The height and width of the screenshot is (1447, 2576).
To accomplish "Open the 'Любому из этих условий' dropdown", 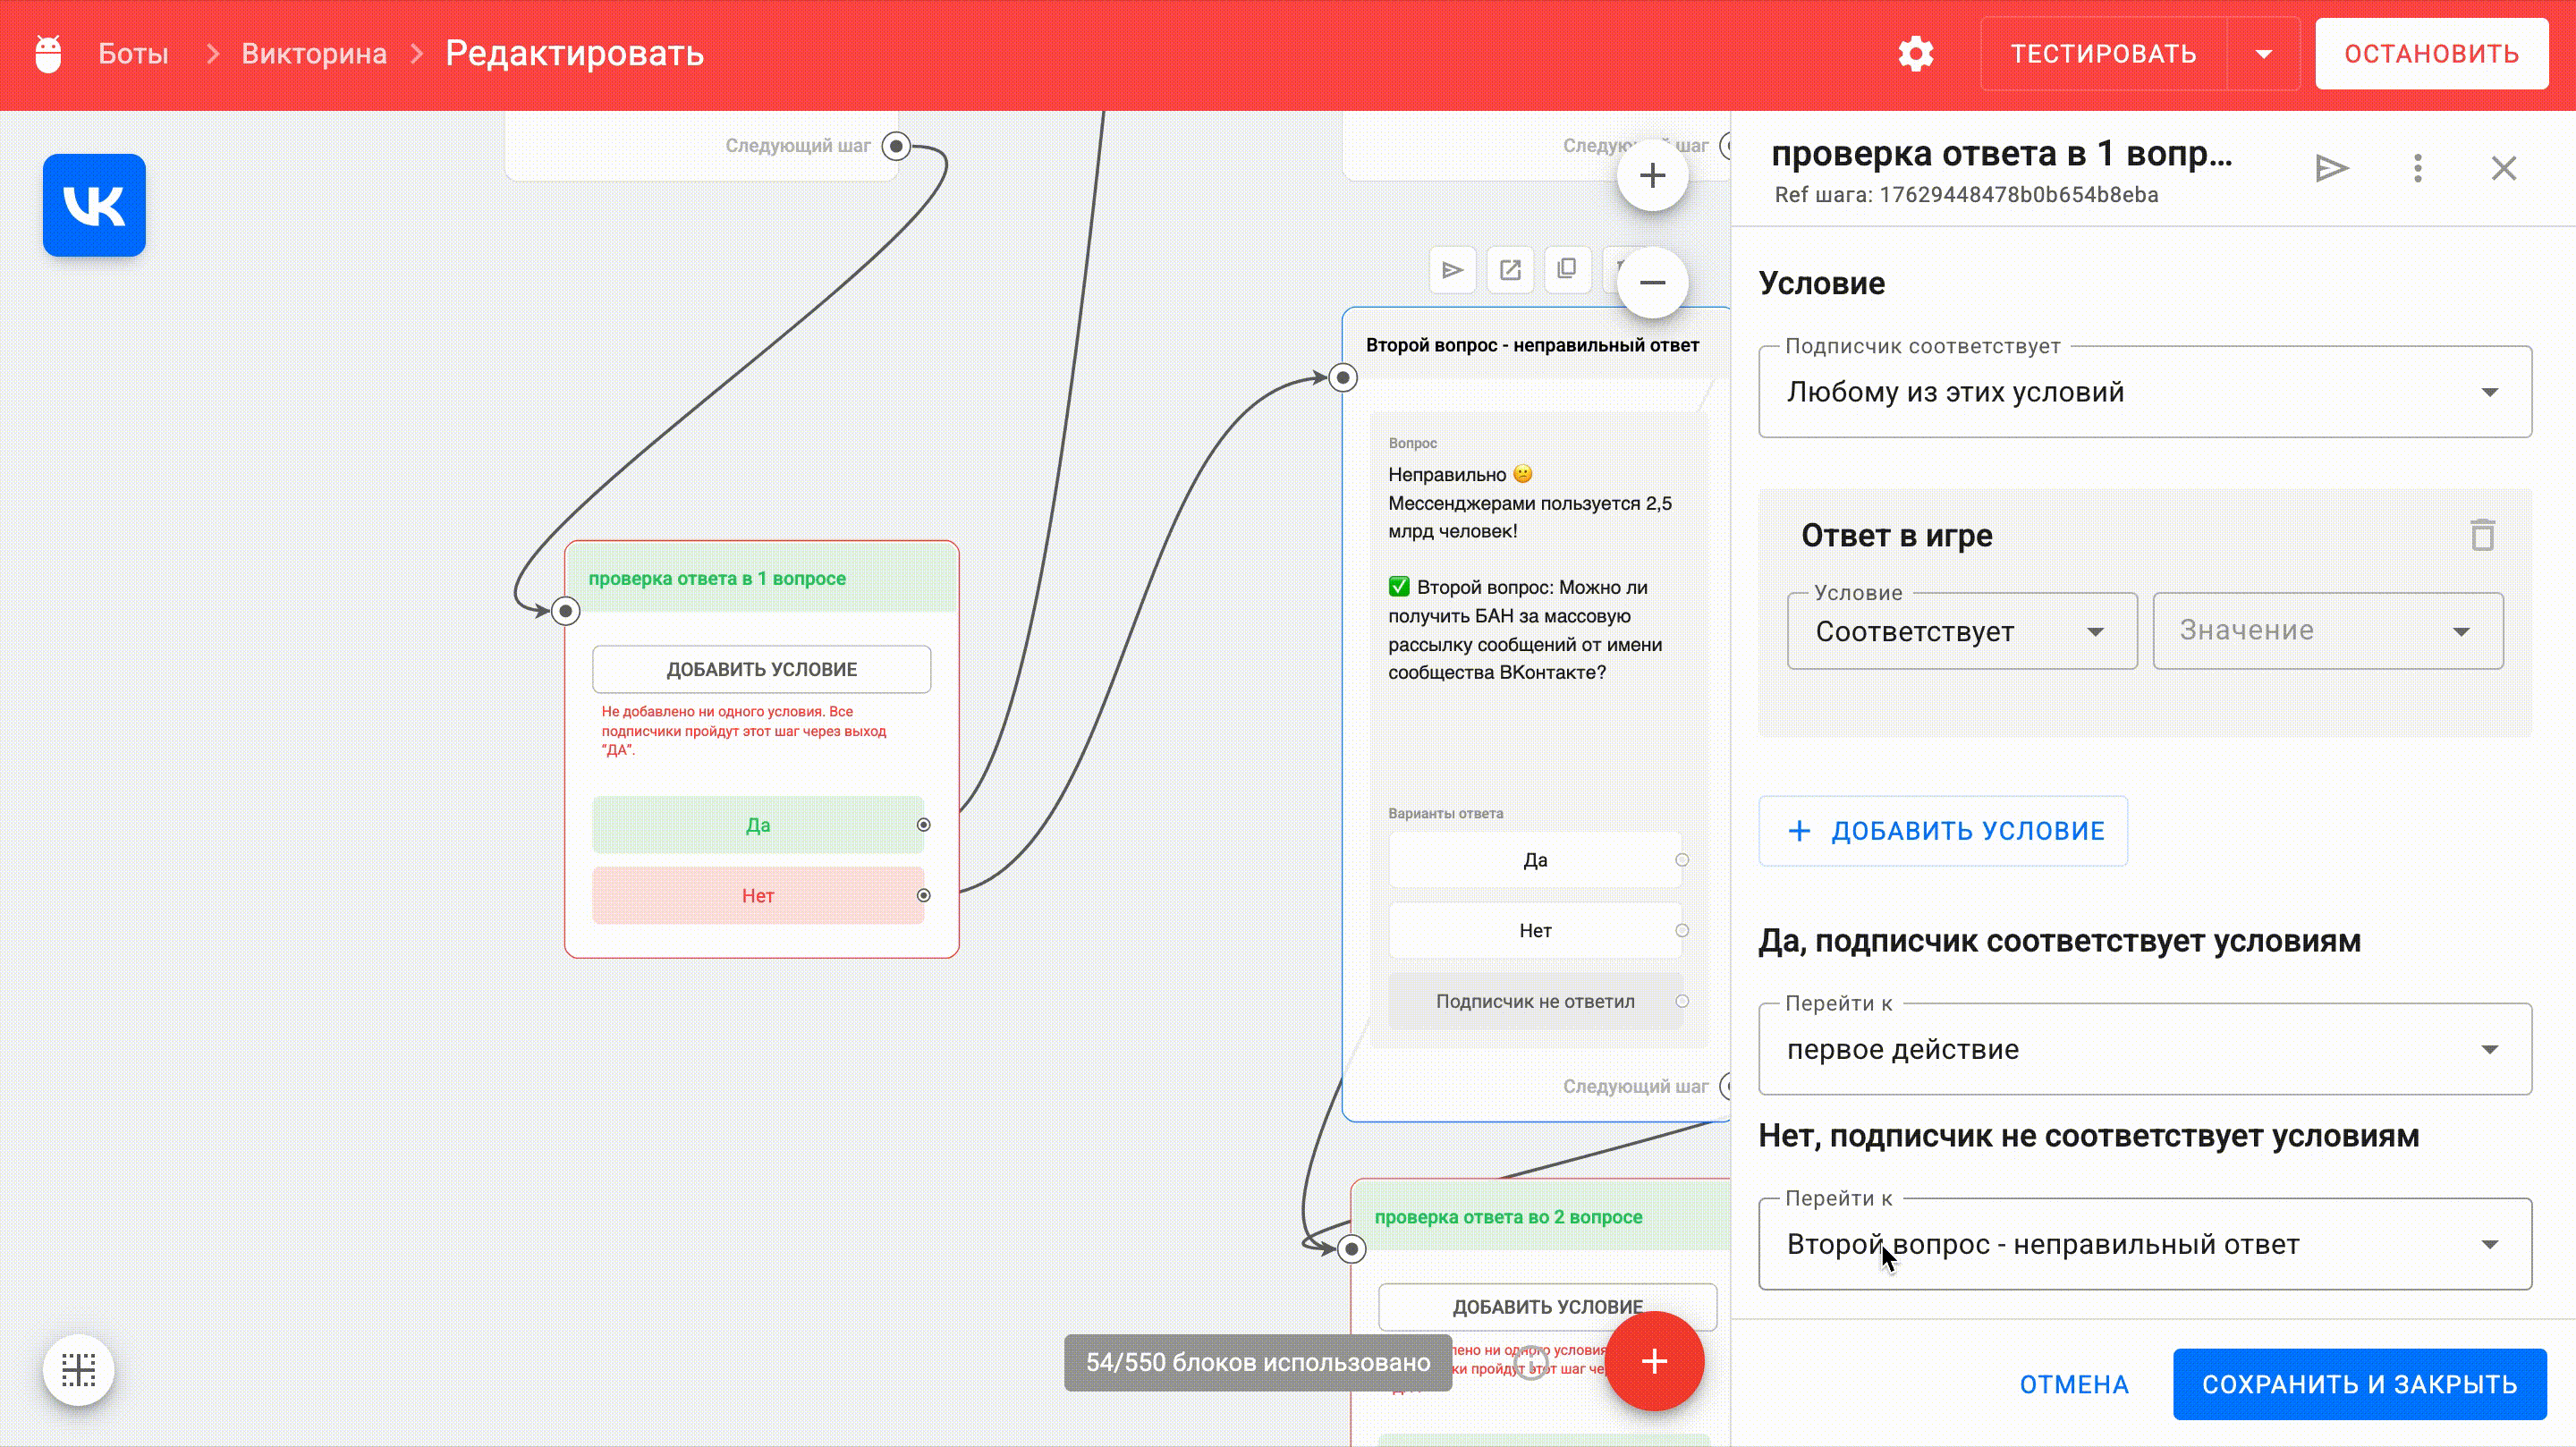I will (x=2144, y=392).
